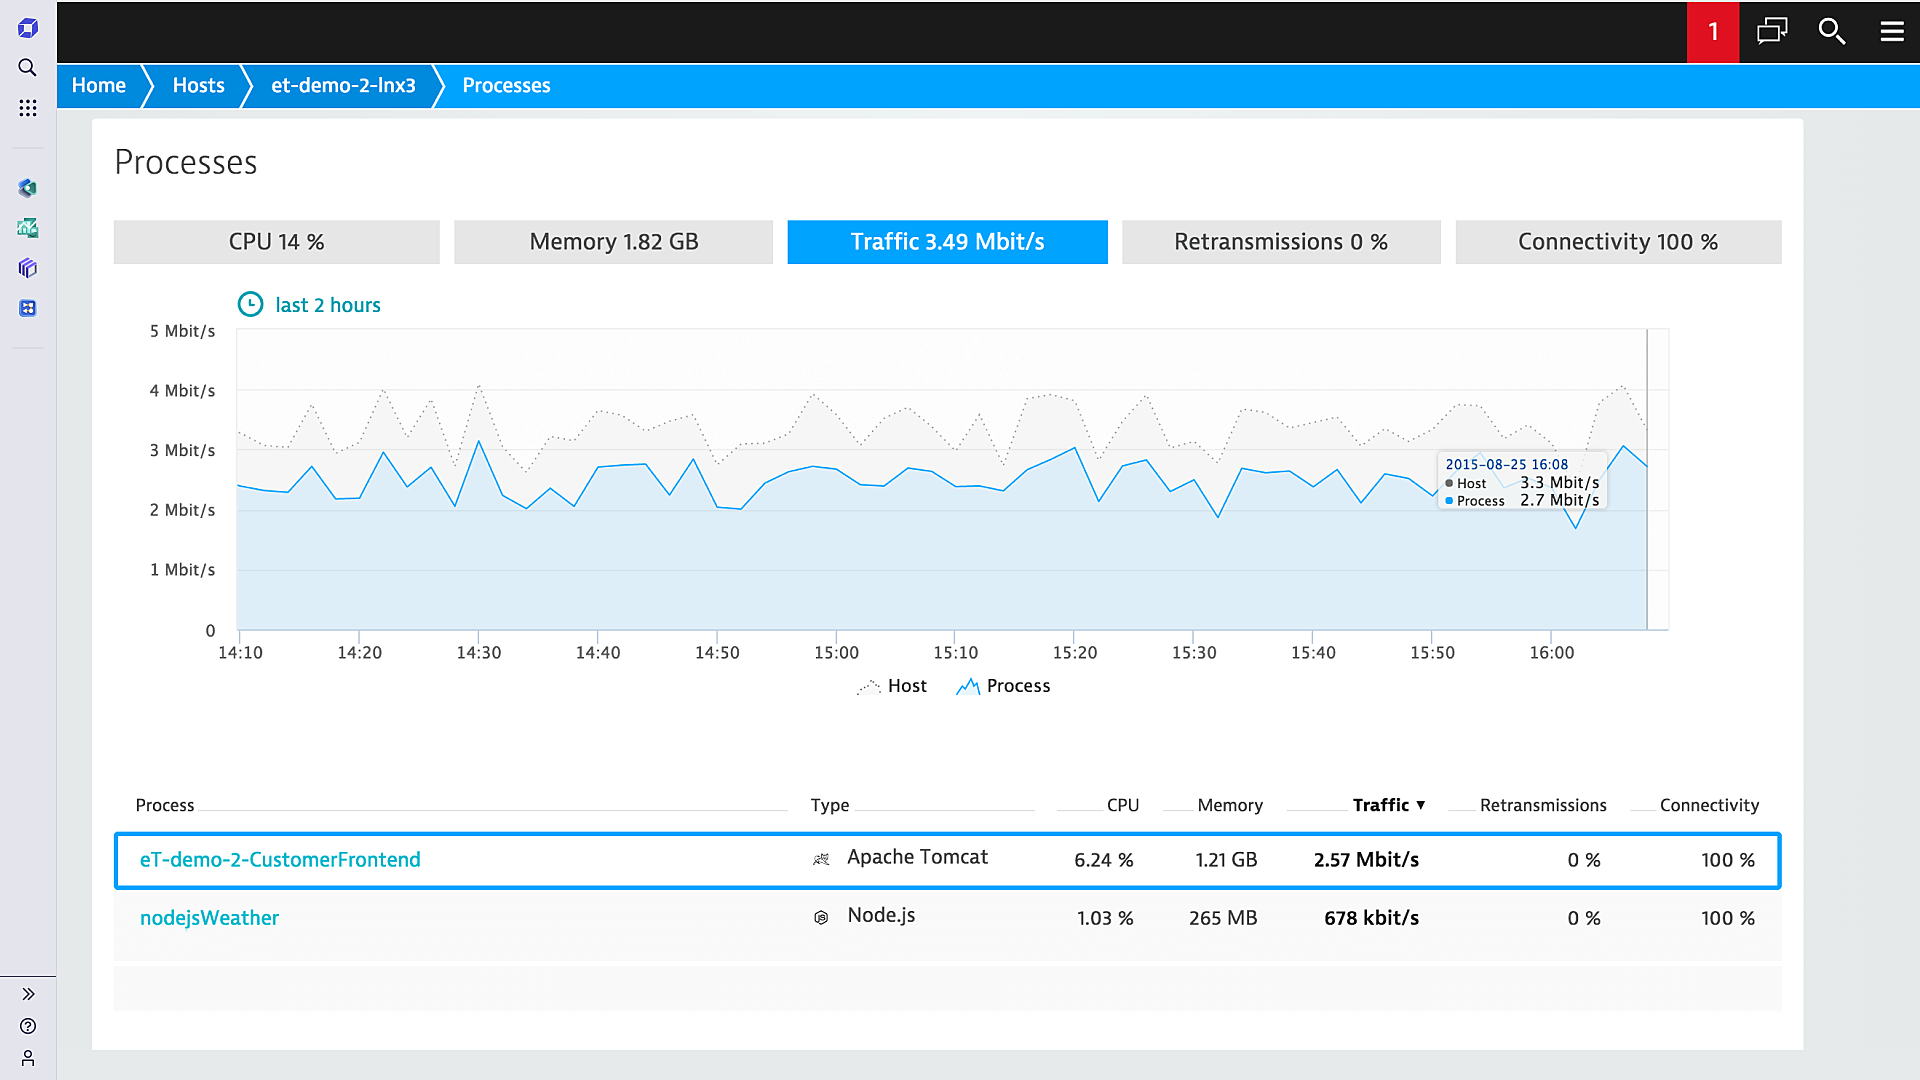Open notifications via the red badge showing 1
The height and width of the screenshot is (1080, 1920).
tap(1712, 32)
